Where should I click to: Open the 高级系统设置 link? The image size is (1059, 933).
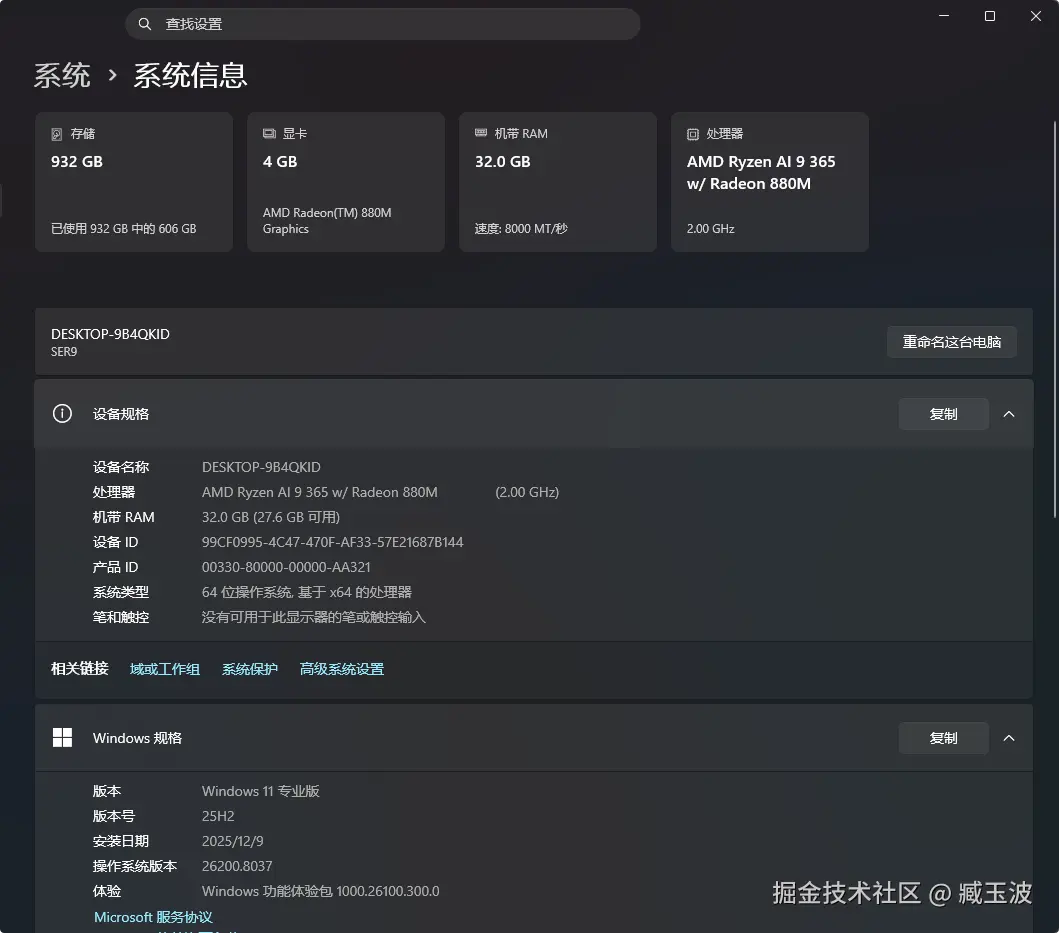[x=341, y=668]
